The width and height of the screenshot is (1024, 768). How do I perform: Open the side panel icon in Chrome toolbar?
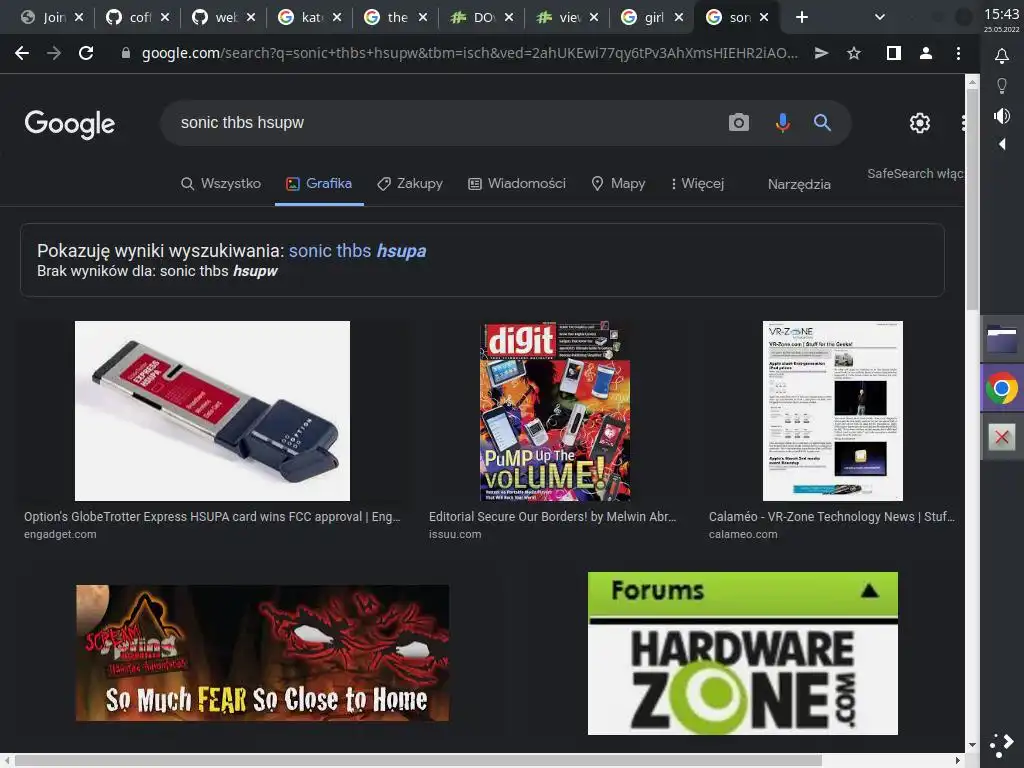(894, 54)
